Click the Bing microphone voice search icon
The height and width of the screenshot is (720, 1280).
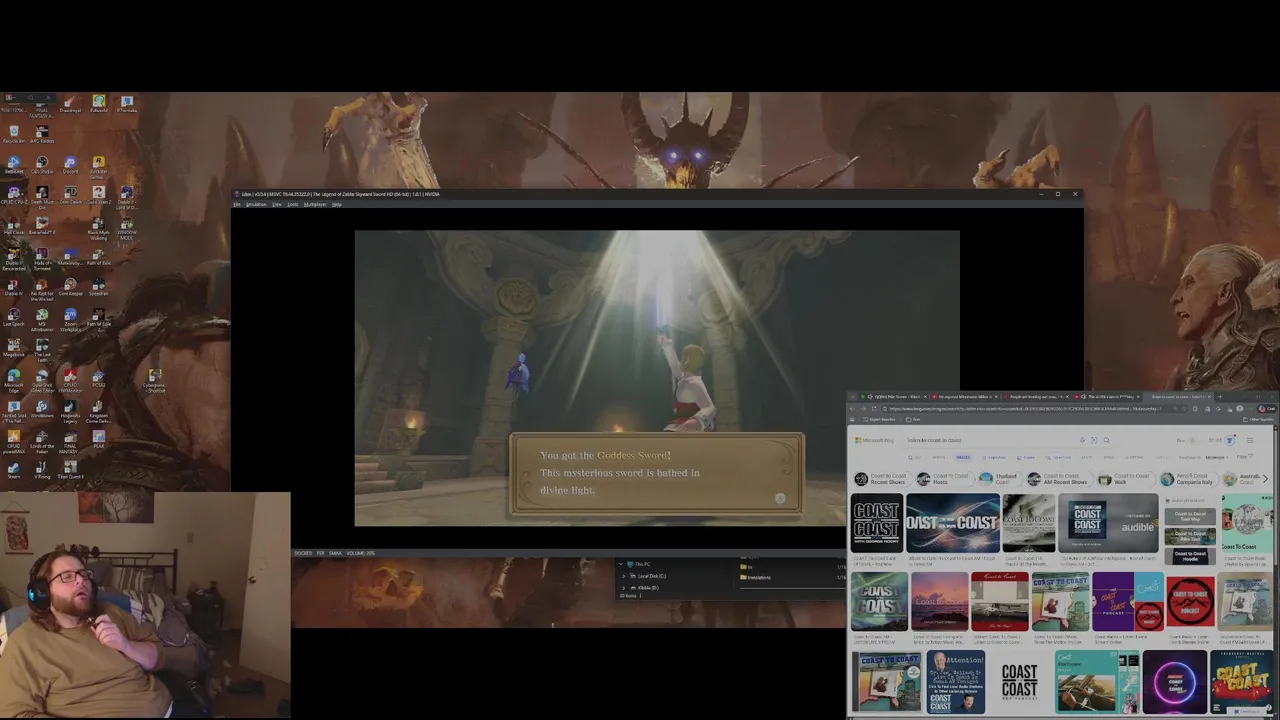tap(1082, 440)
